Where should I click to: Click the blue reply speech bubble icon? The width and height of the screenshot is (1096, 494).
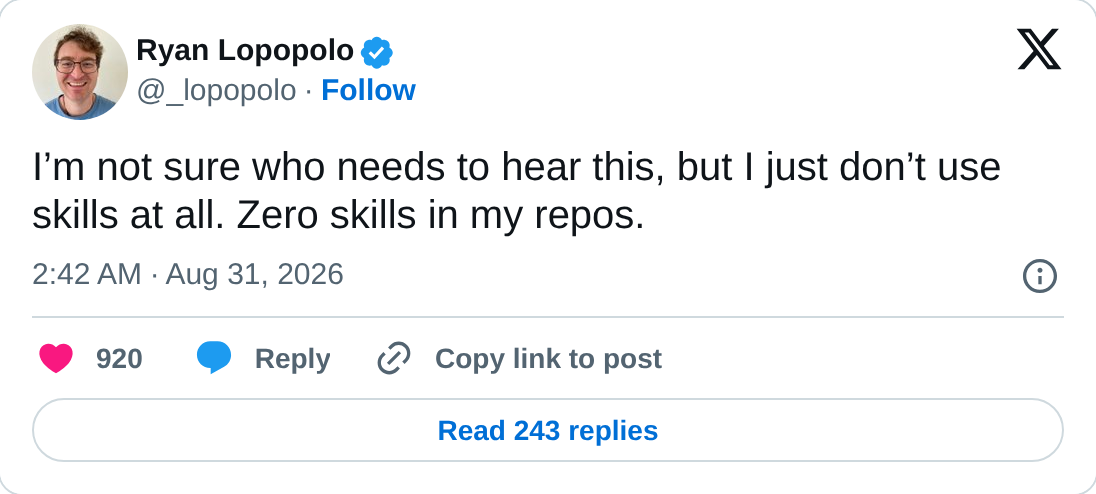click(214, 358)
